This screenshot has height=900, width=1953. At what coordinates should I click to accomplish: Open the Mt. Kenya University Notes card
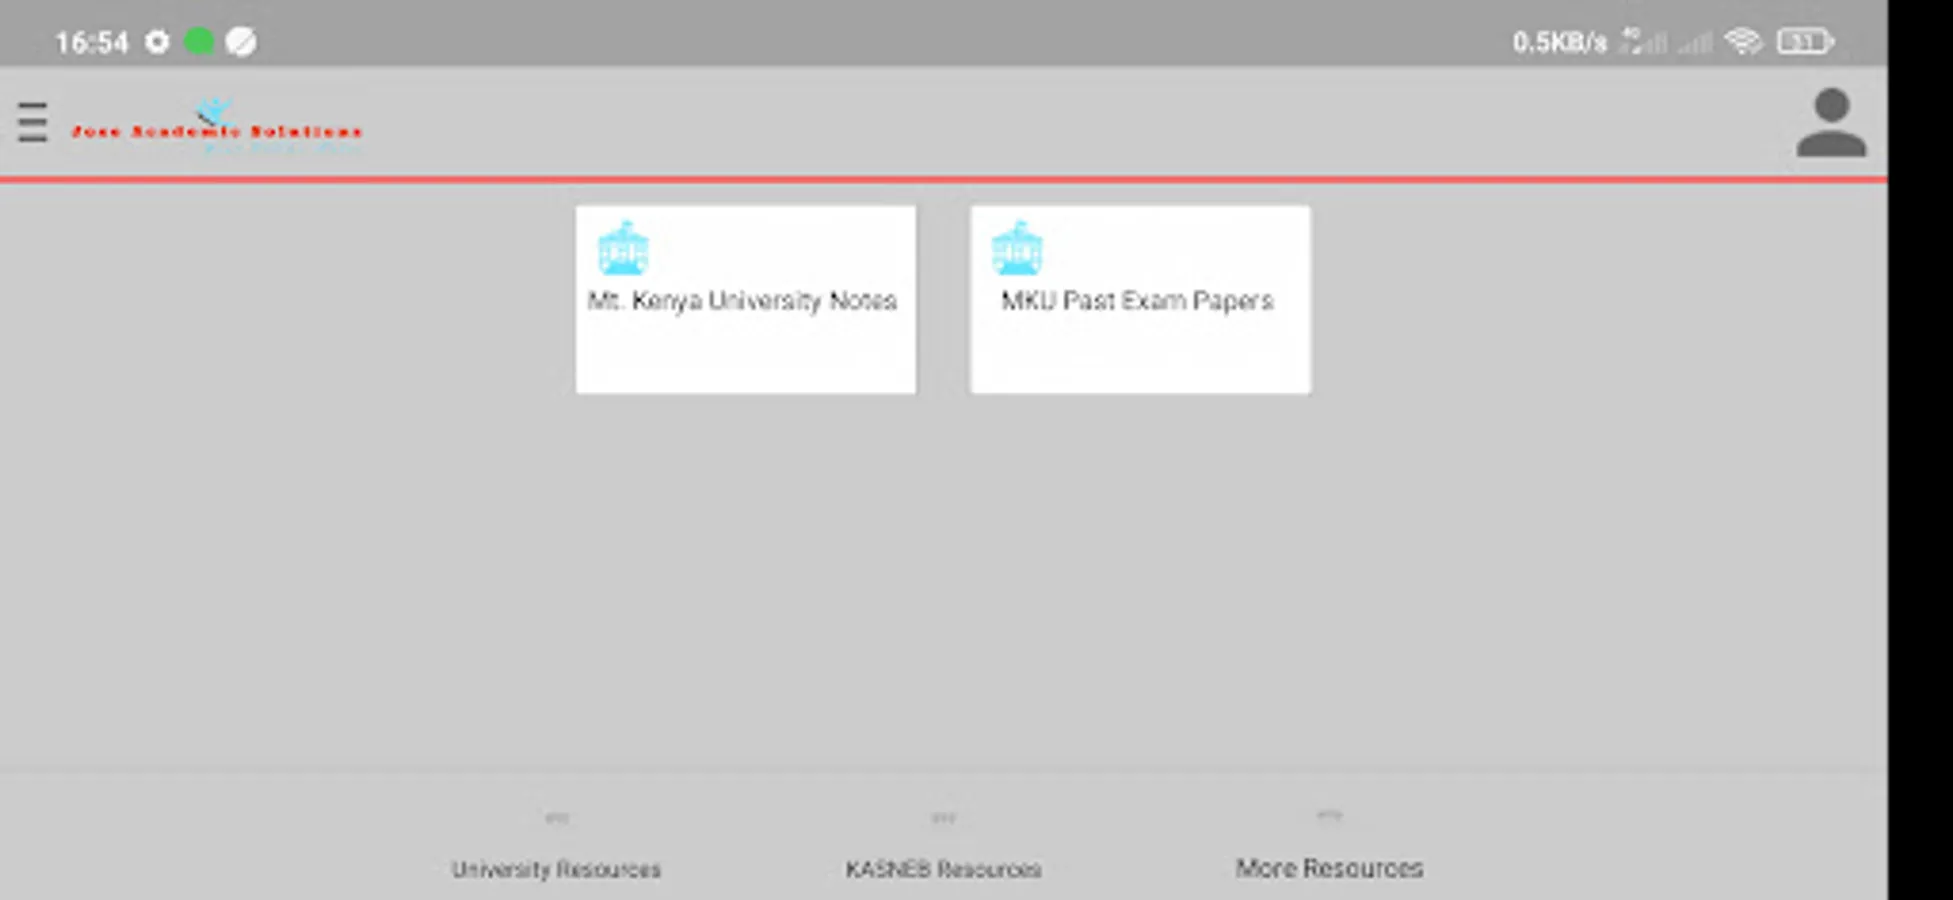746,299
